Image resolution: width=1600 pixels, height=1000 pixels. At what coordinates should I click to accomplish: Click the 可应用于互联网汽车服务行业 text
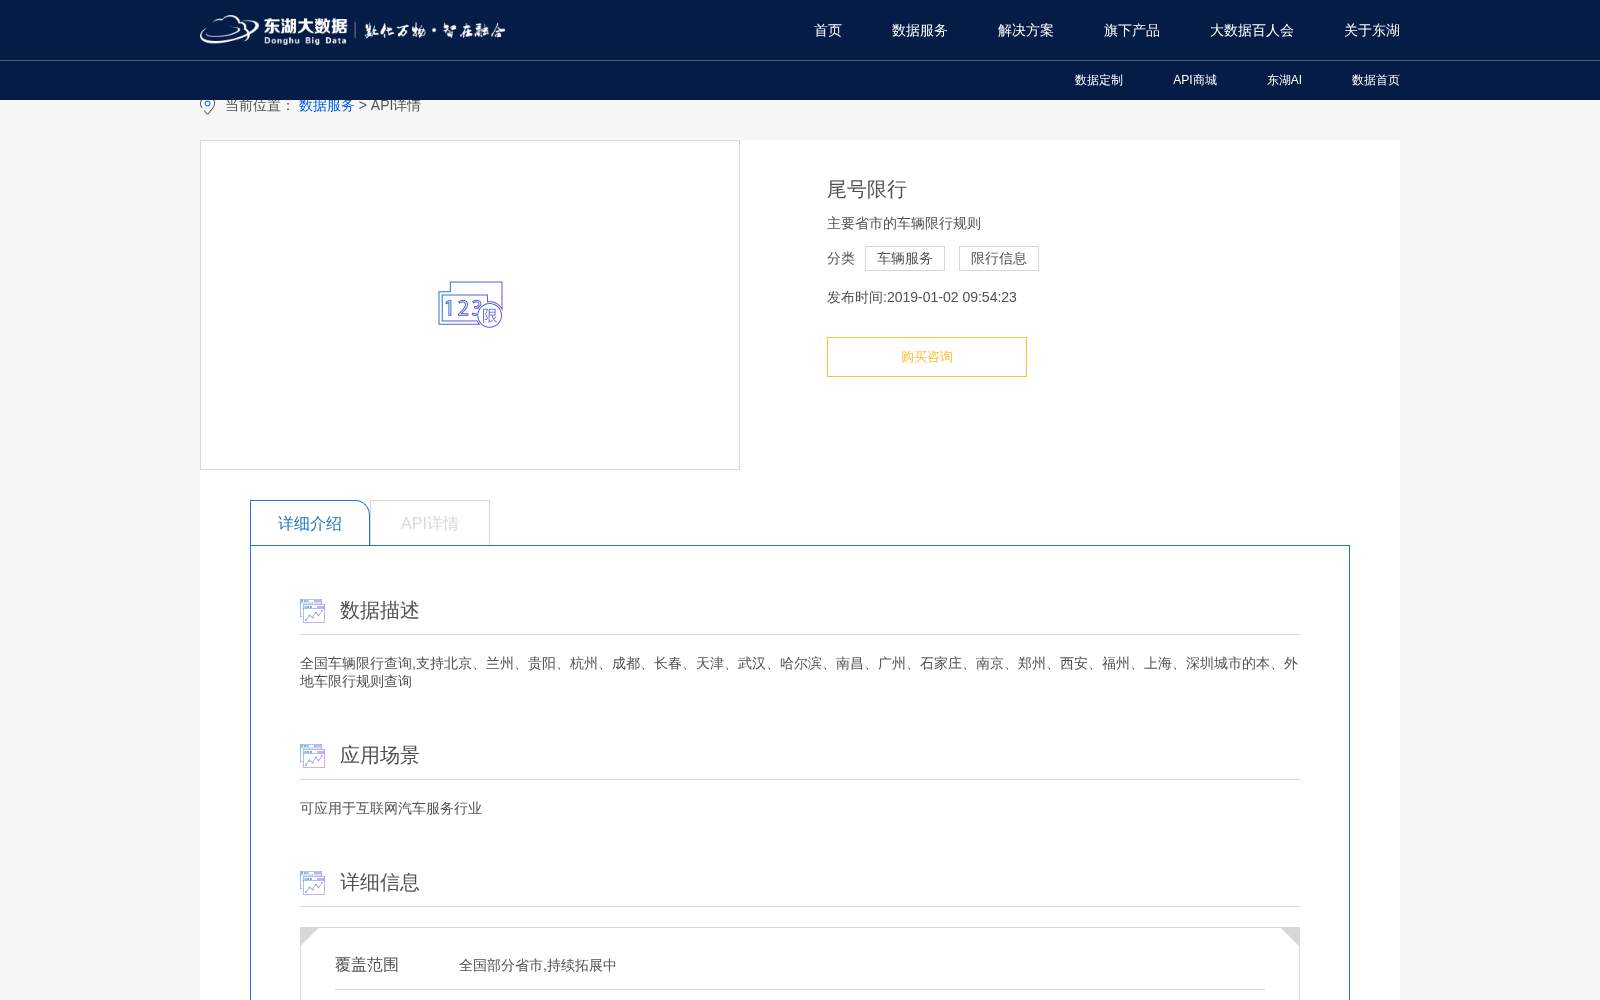tap(391, 808)
